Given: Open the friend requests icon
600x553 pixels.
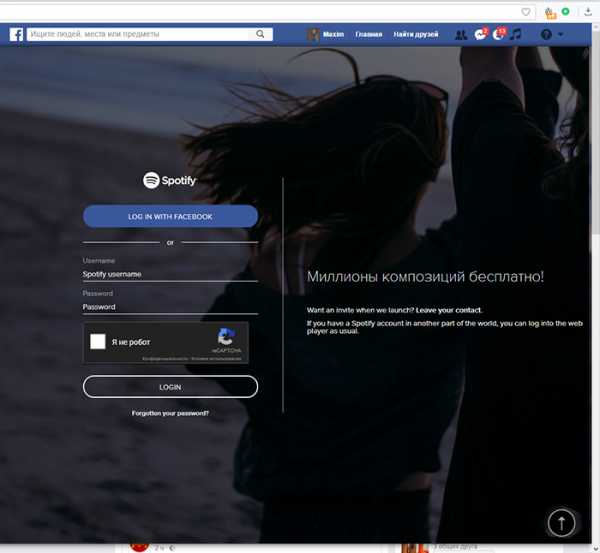Looking at the screenshot, I should pyautogui.click(x=461, y=35).
